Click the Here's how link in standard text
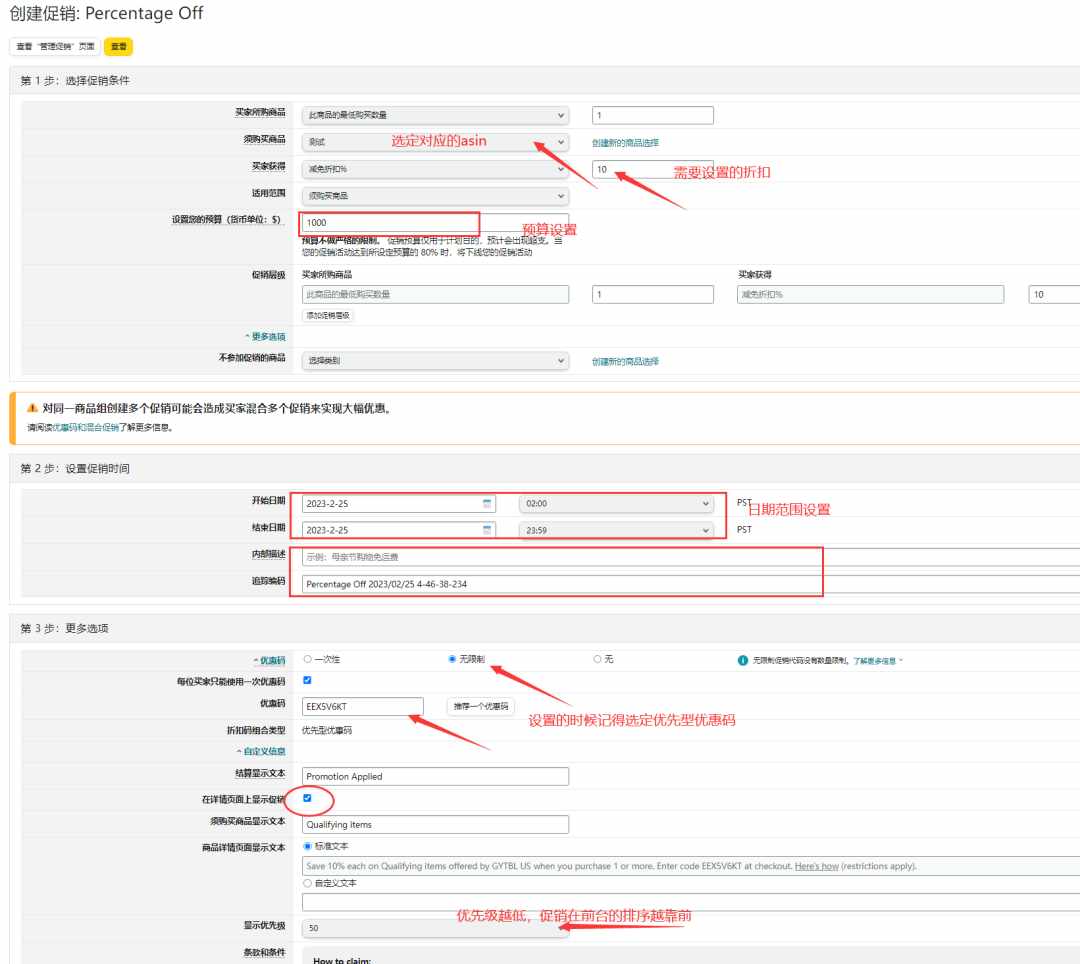This screenshot has width=1080, height=964. point(816,866)
